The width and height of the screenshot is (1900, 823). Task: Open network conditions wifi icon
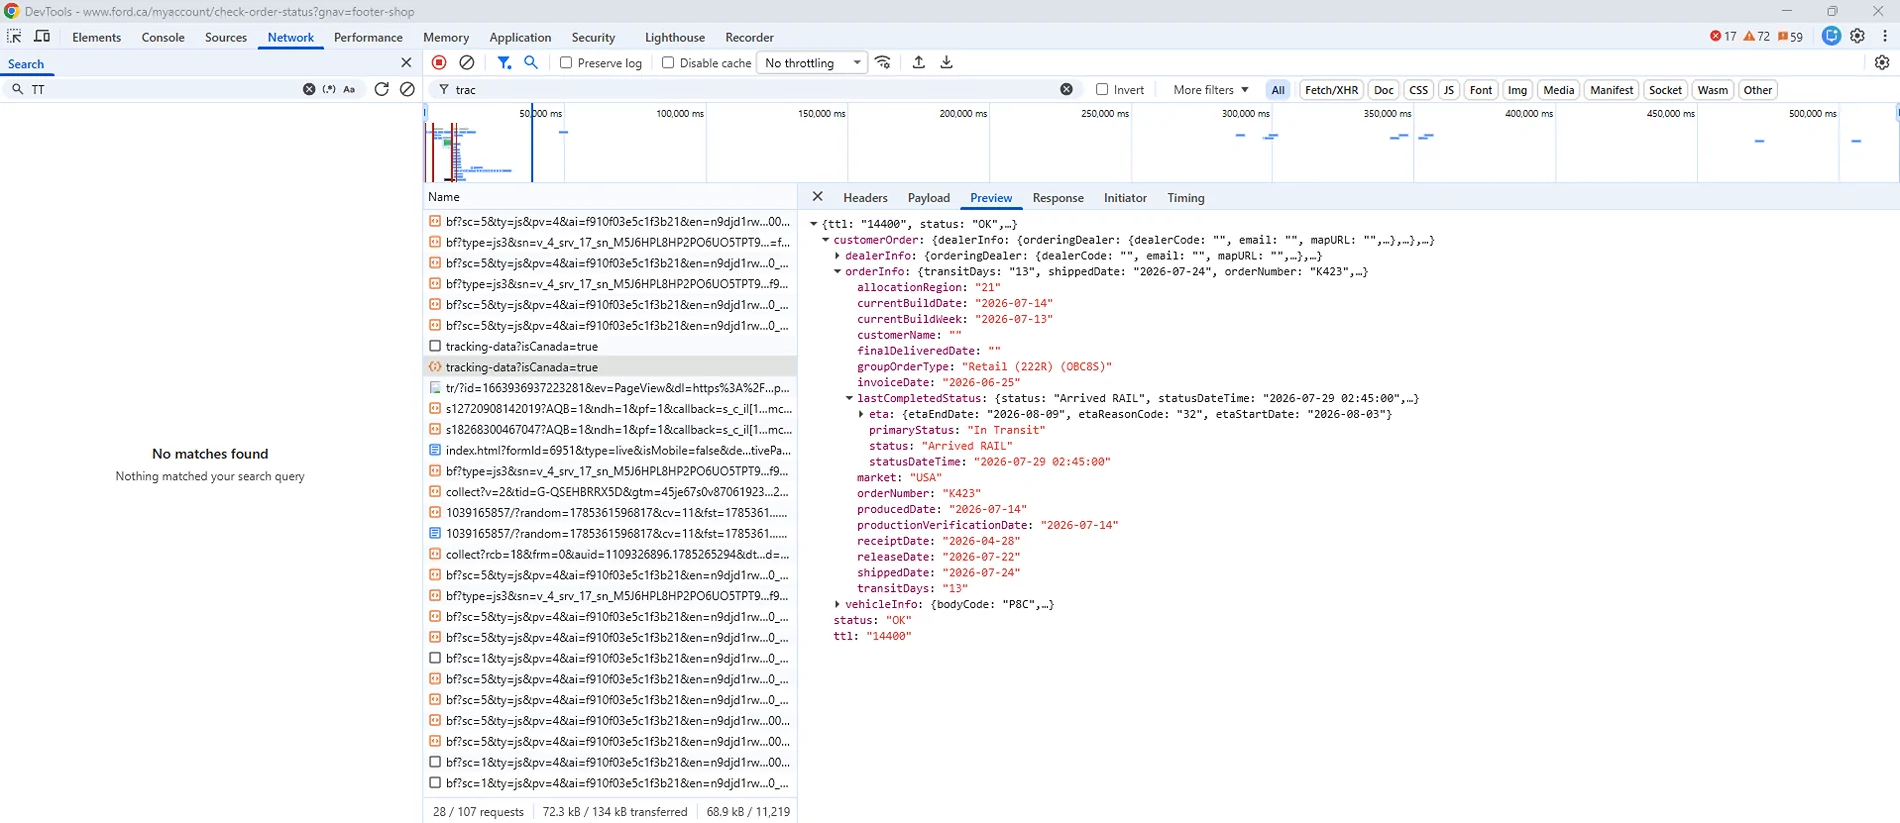883,62
